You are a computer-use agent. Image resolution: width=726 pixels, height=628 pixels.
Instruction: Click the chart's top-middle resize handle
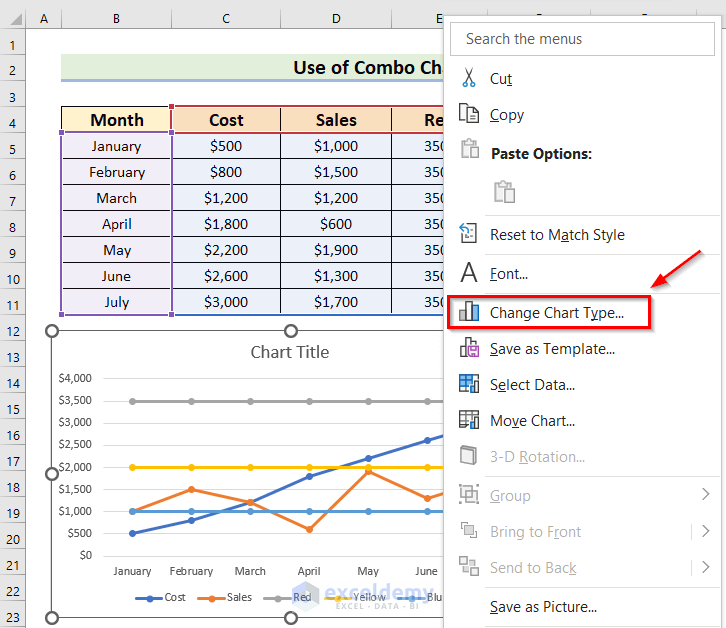click(x=290, y=331)
